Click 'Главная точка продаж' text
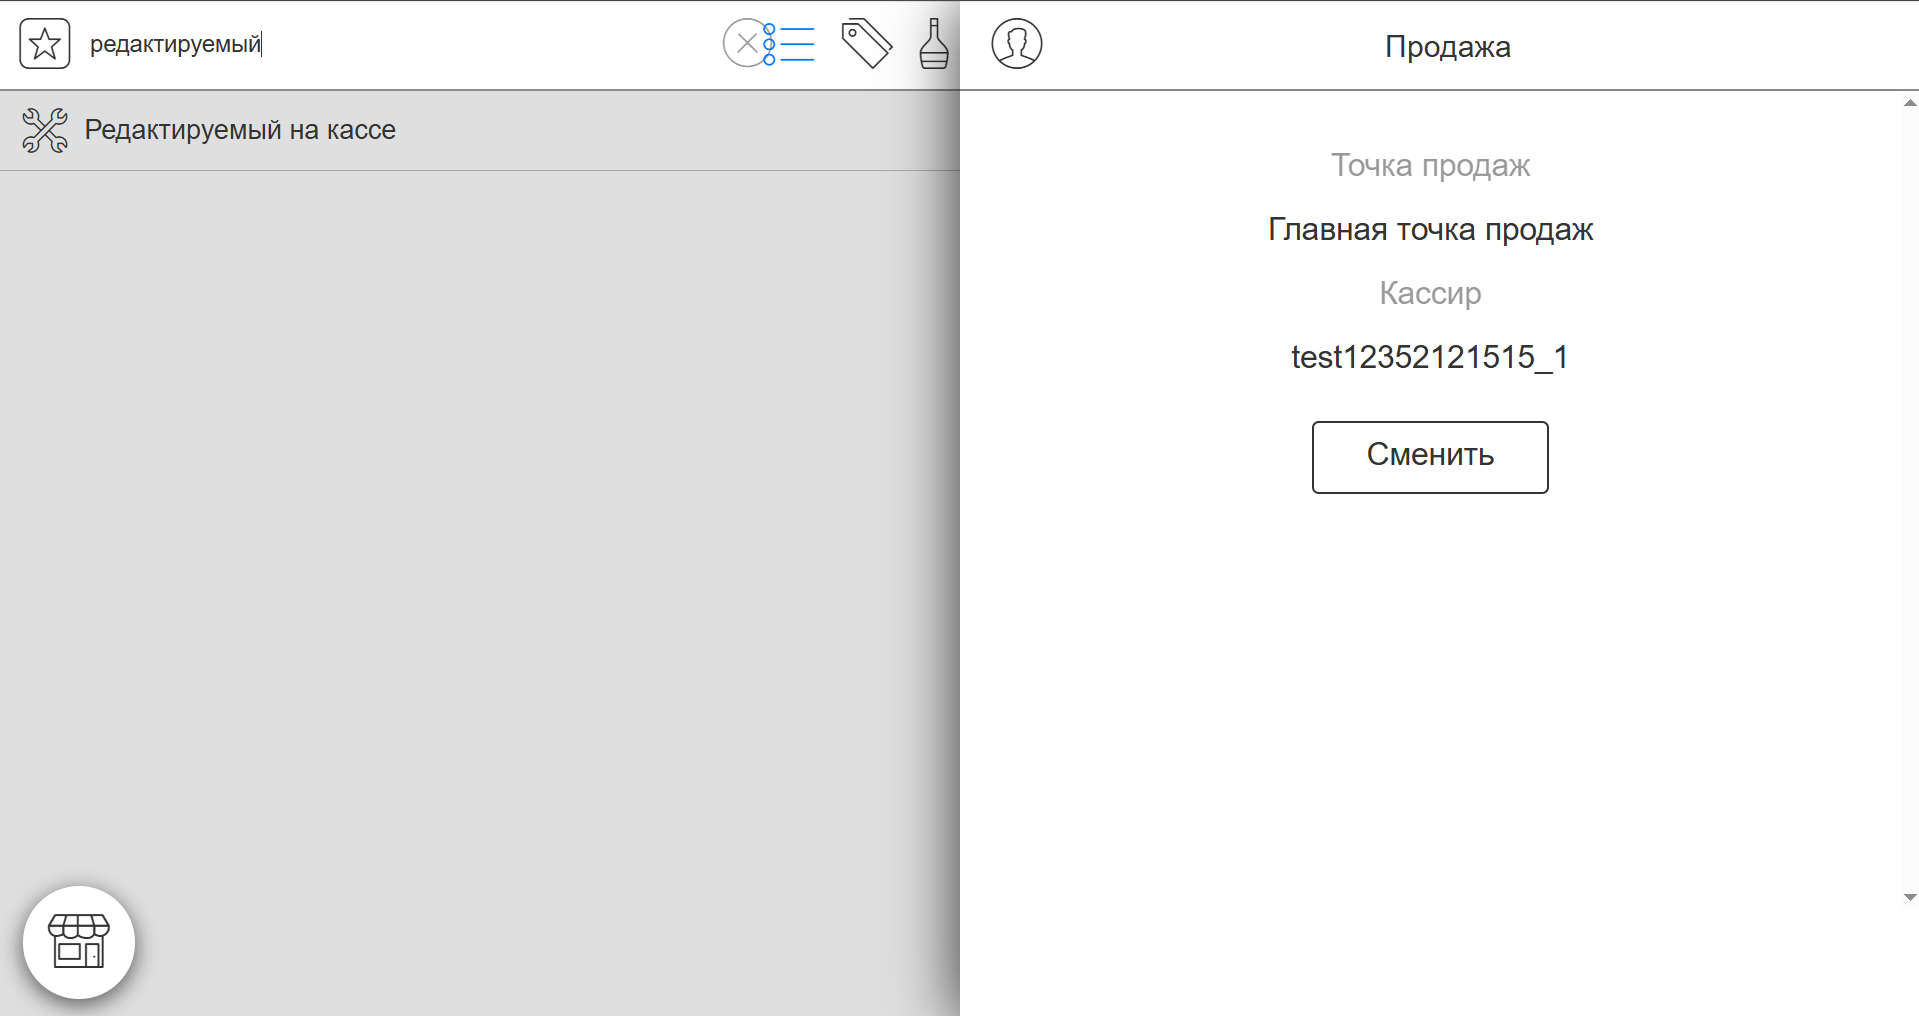 pos(1430,230)
